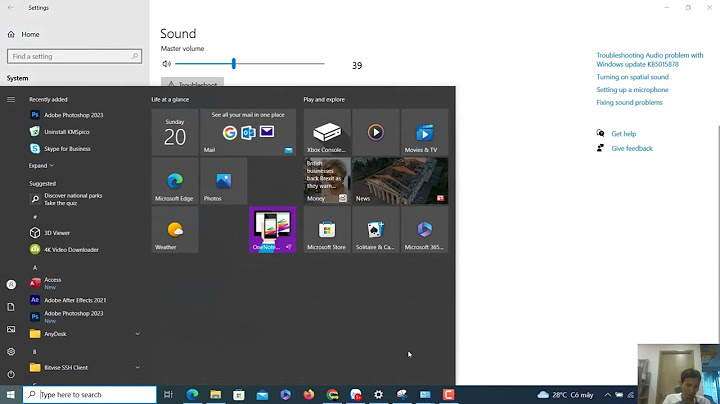Expand the AnyDesk folder
This screenshot has width=720, height=404.
point(85,334)
